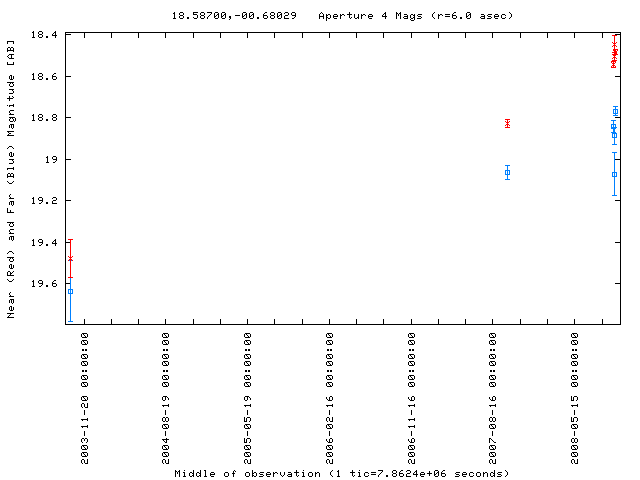This screenshot has height=480, width=640.
Task: Click the red data point near magnitude 19.48
Action: click(71, 258)
